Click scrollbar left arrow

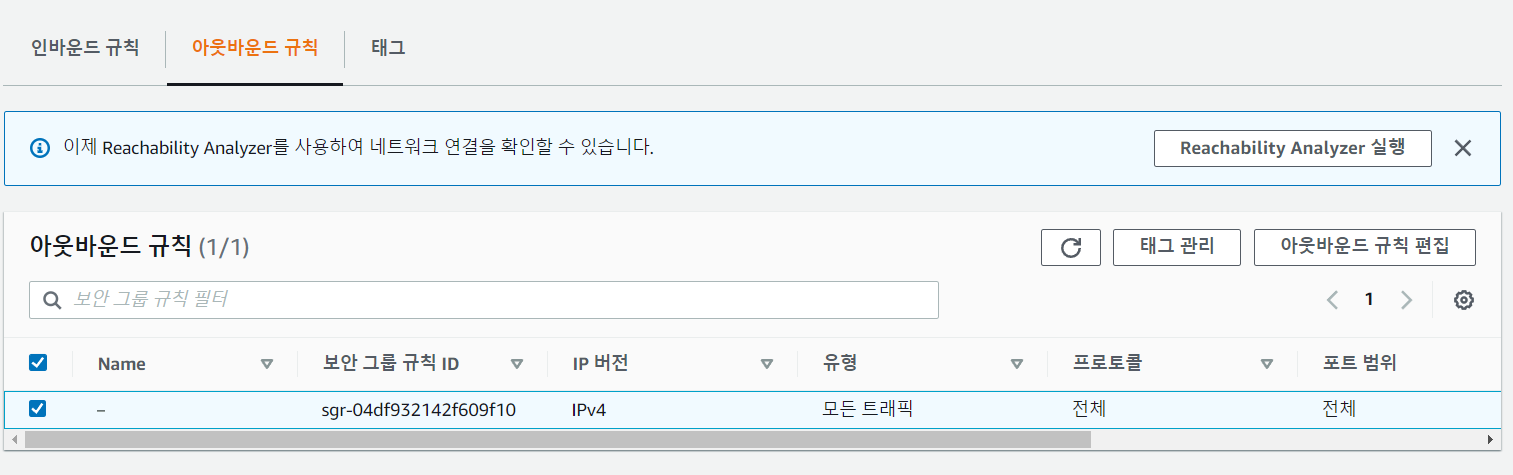[14, 439]
